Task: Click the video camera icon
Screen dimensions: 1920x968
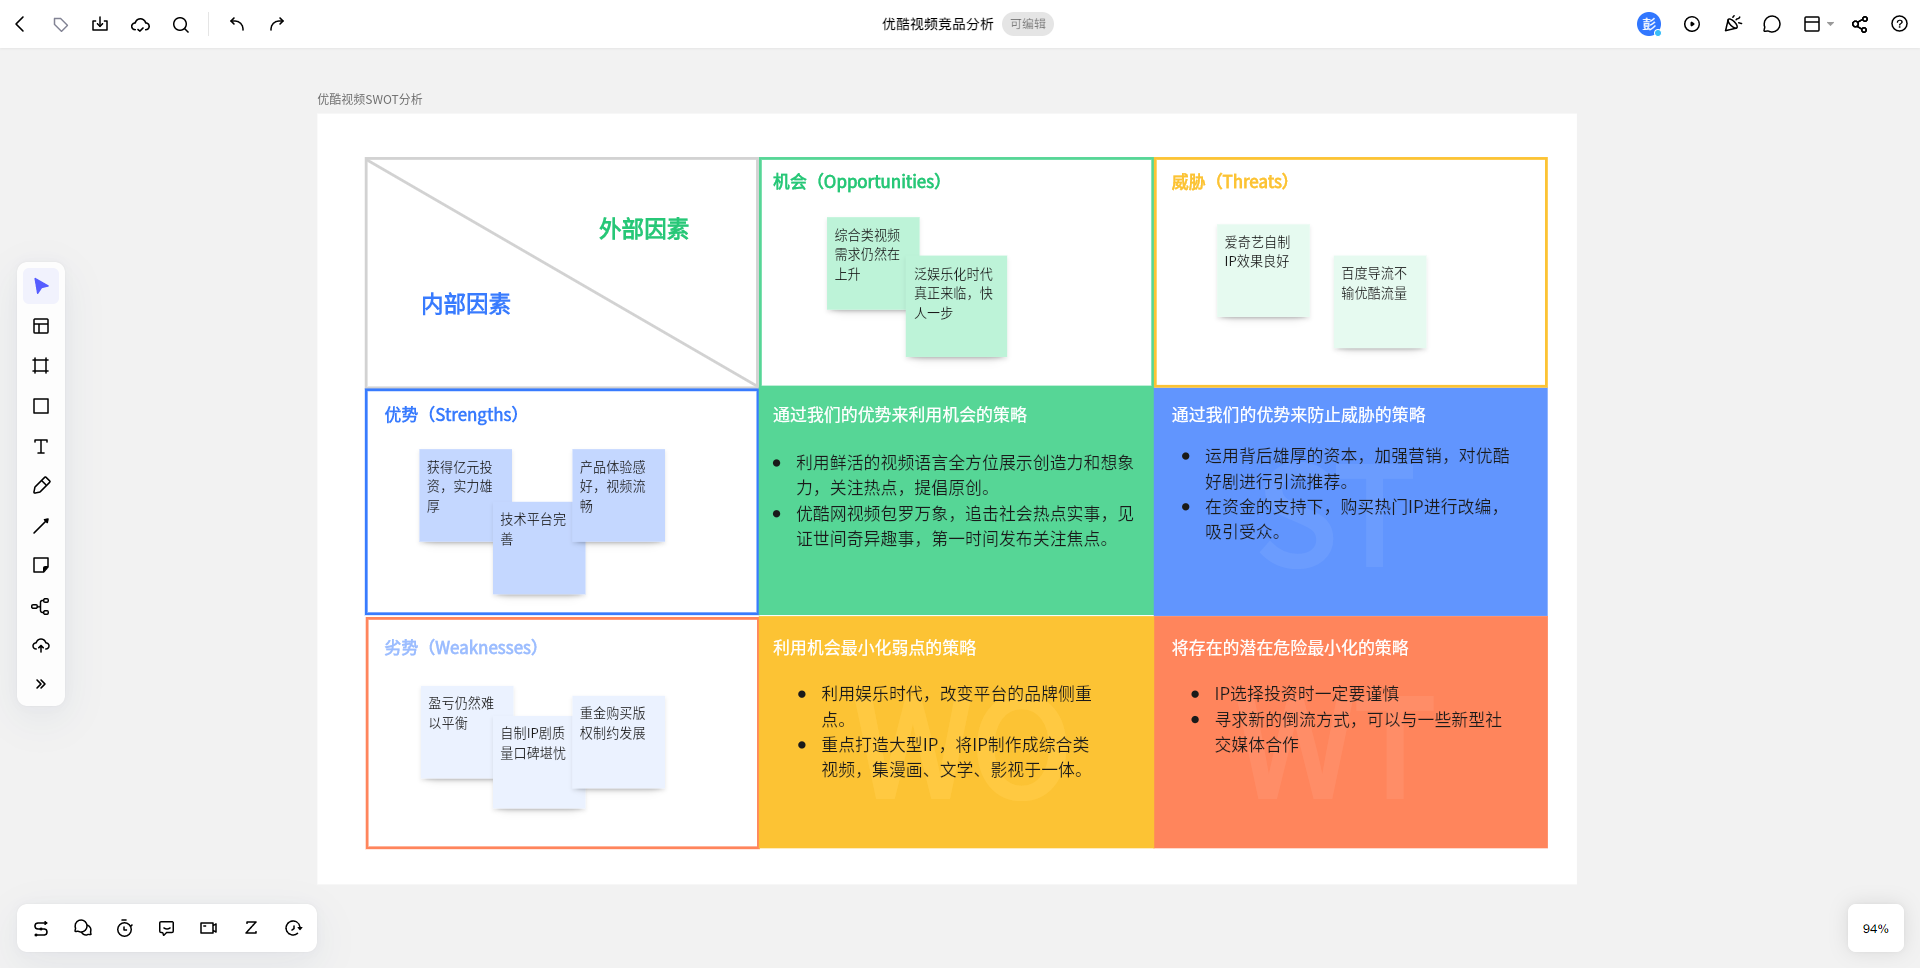Action: click(209, 928)
